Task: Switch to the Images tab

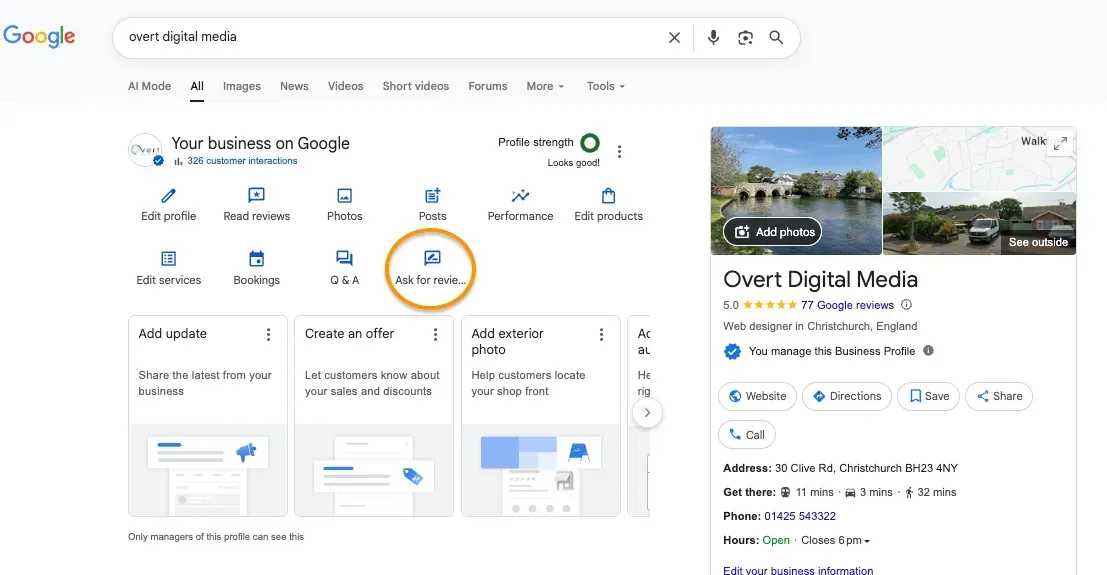Action: click(241, 86)
